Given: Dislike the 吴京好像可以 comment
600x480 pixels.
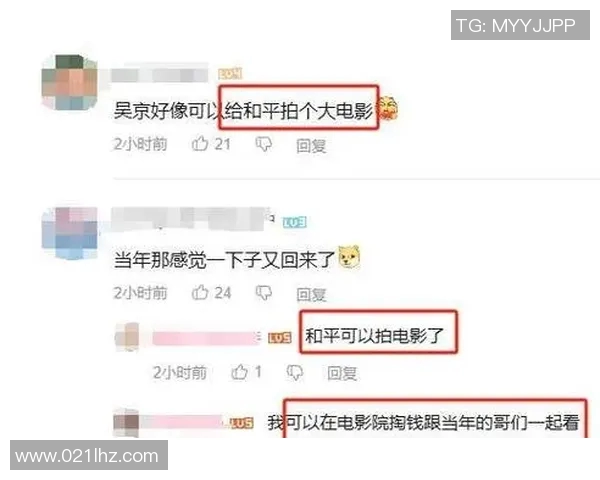Looking at the screenshot, I should [x=264, y=144].
